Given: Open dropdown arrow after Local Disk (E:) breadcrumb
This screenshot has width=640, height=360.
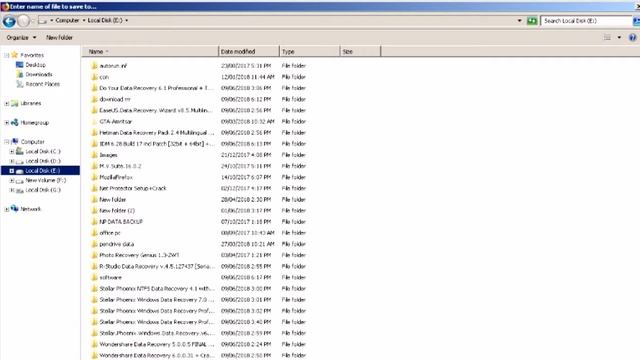Looking at the screenshot, I should click(127, 20).
